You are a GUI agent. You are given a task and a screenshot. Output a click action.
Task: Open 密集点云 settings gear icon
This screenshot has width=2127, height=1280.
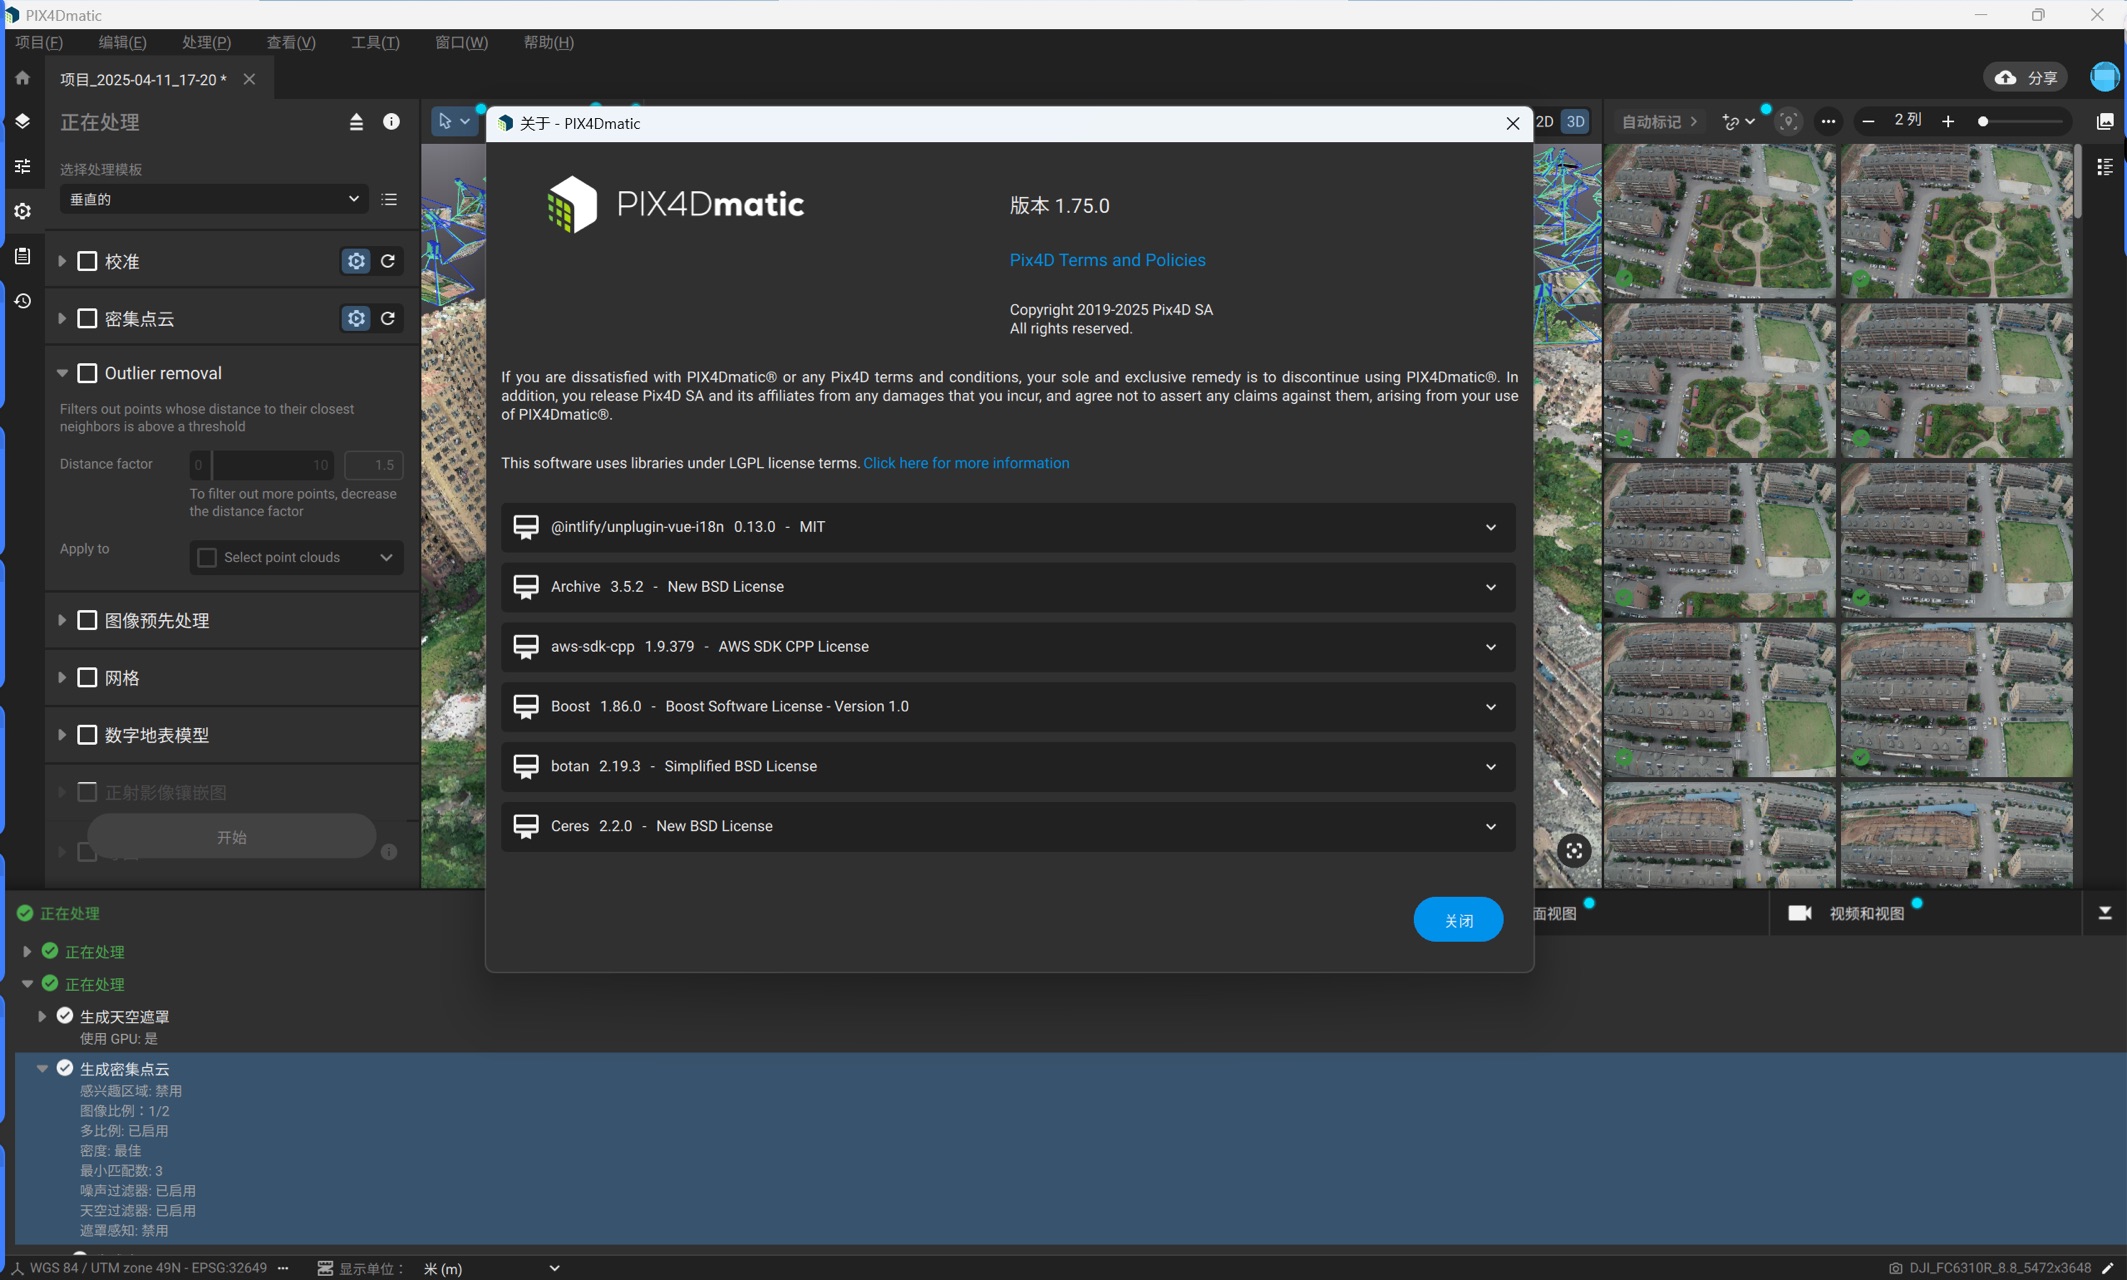(356, 318)
